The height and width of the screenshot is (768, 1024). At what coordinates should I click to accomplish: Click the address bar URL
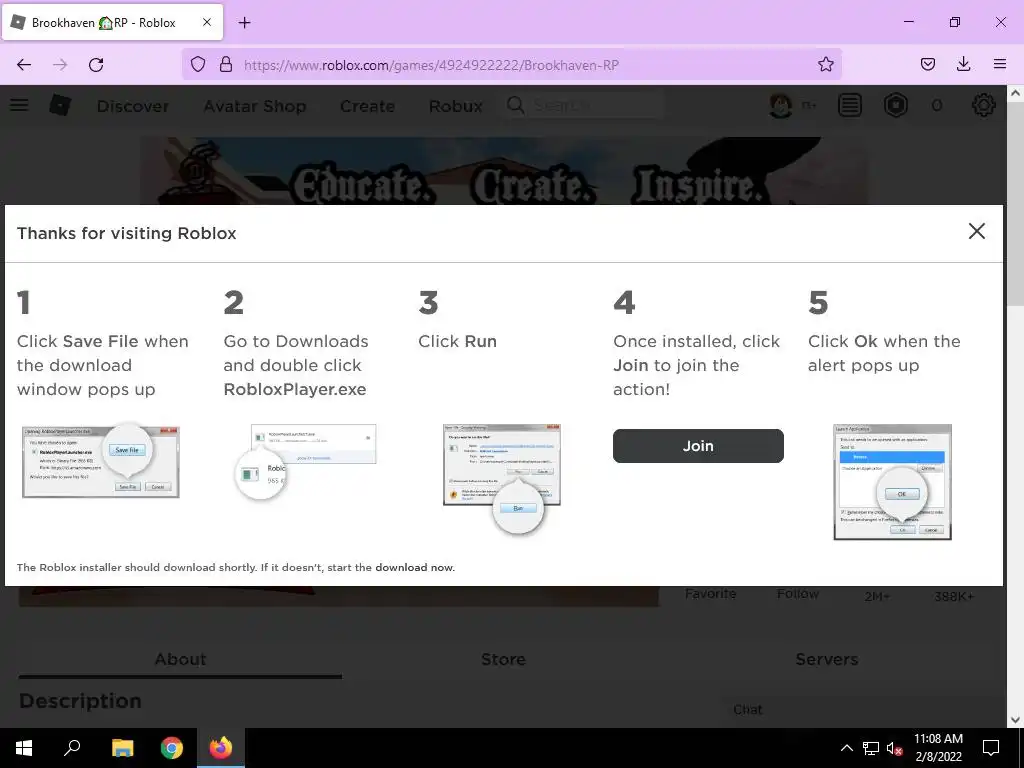pyautogui.click(x=431, y=65)
